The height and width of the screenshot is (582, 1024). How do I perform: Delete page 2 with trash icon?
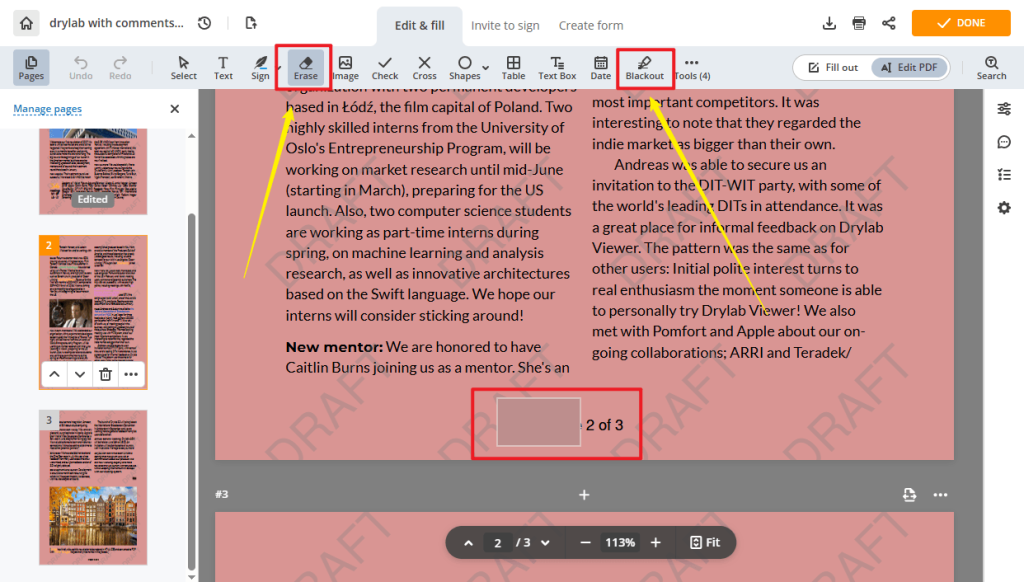pos(105,374)
